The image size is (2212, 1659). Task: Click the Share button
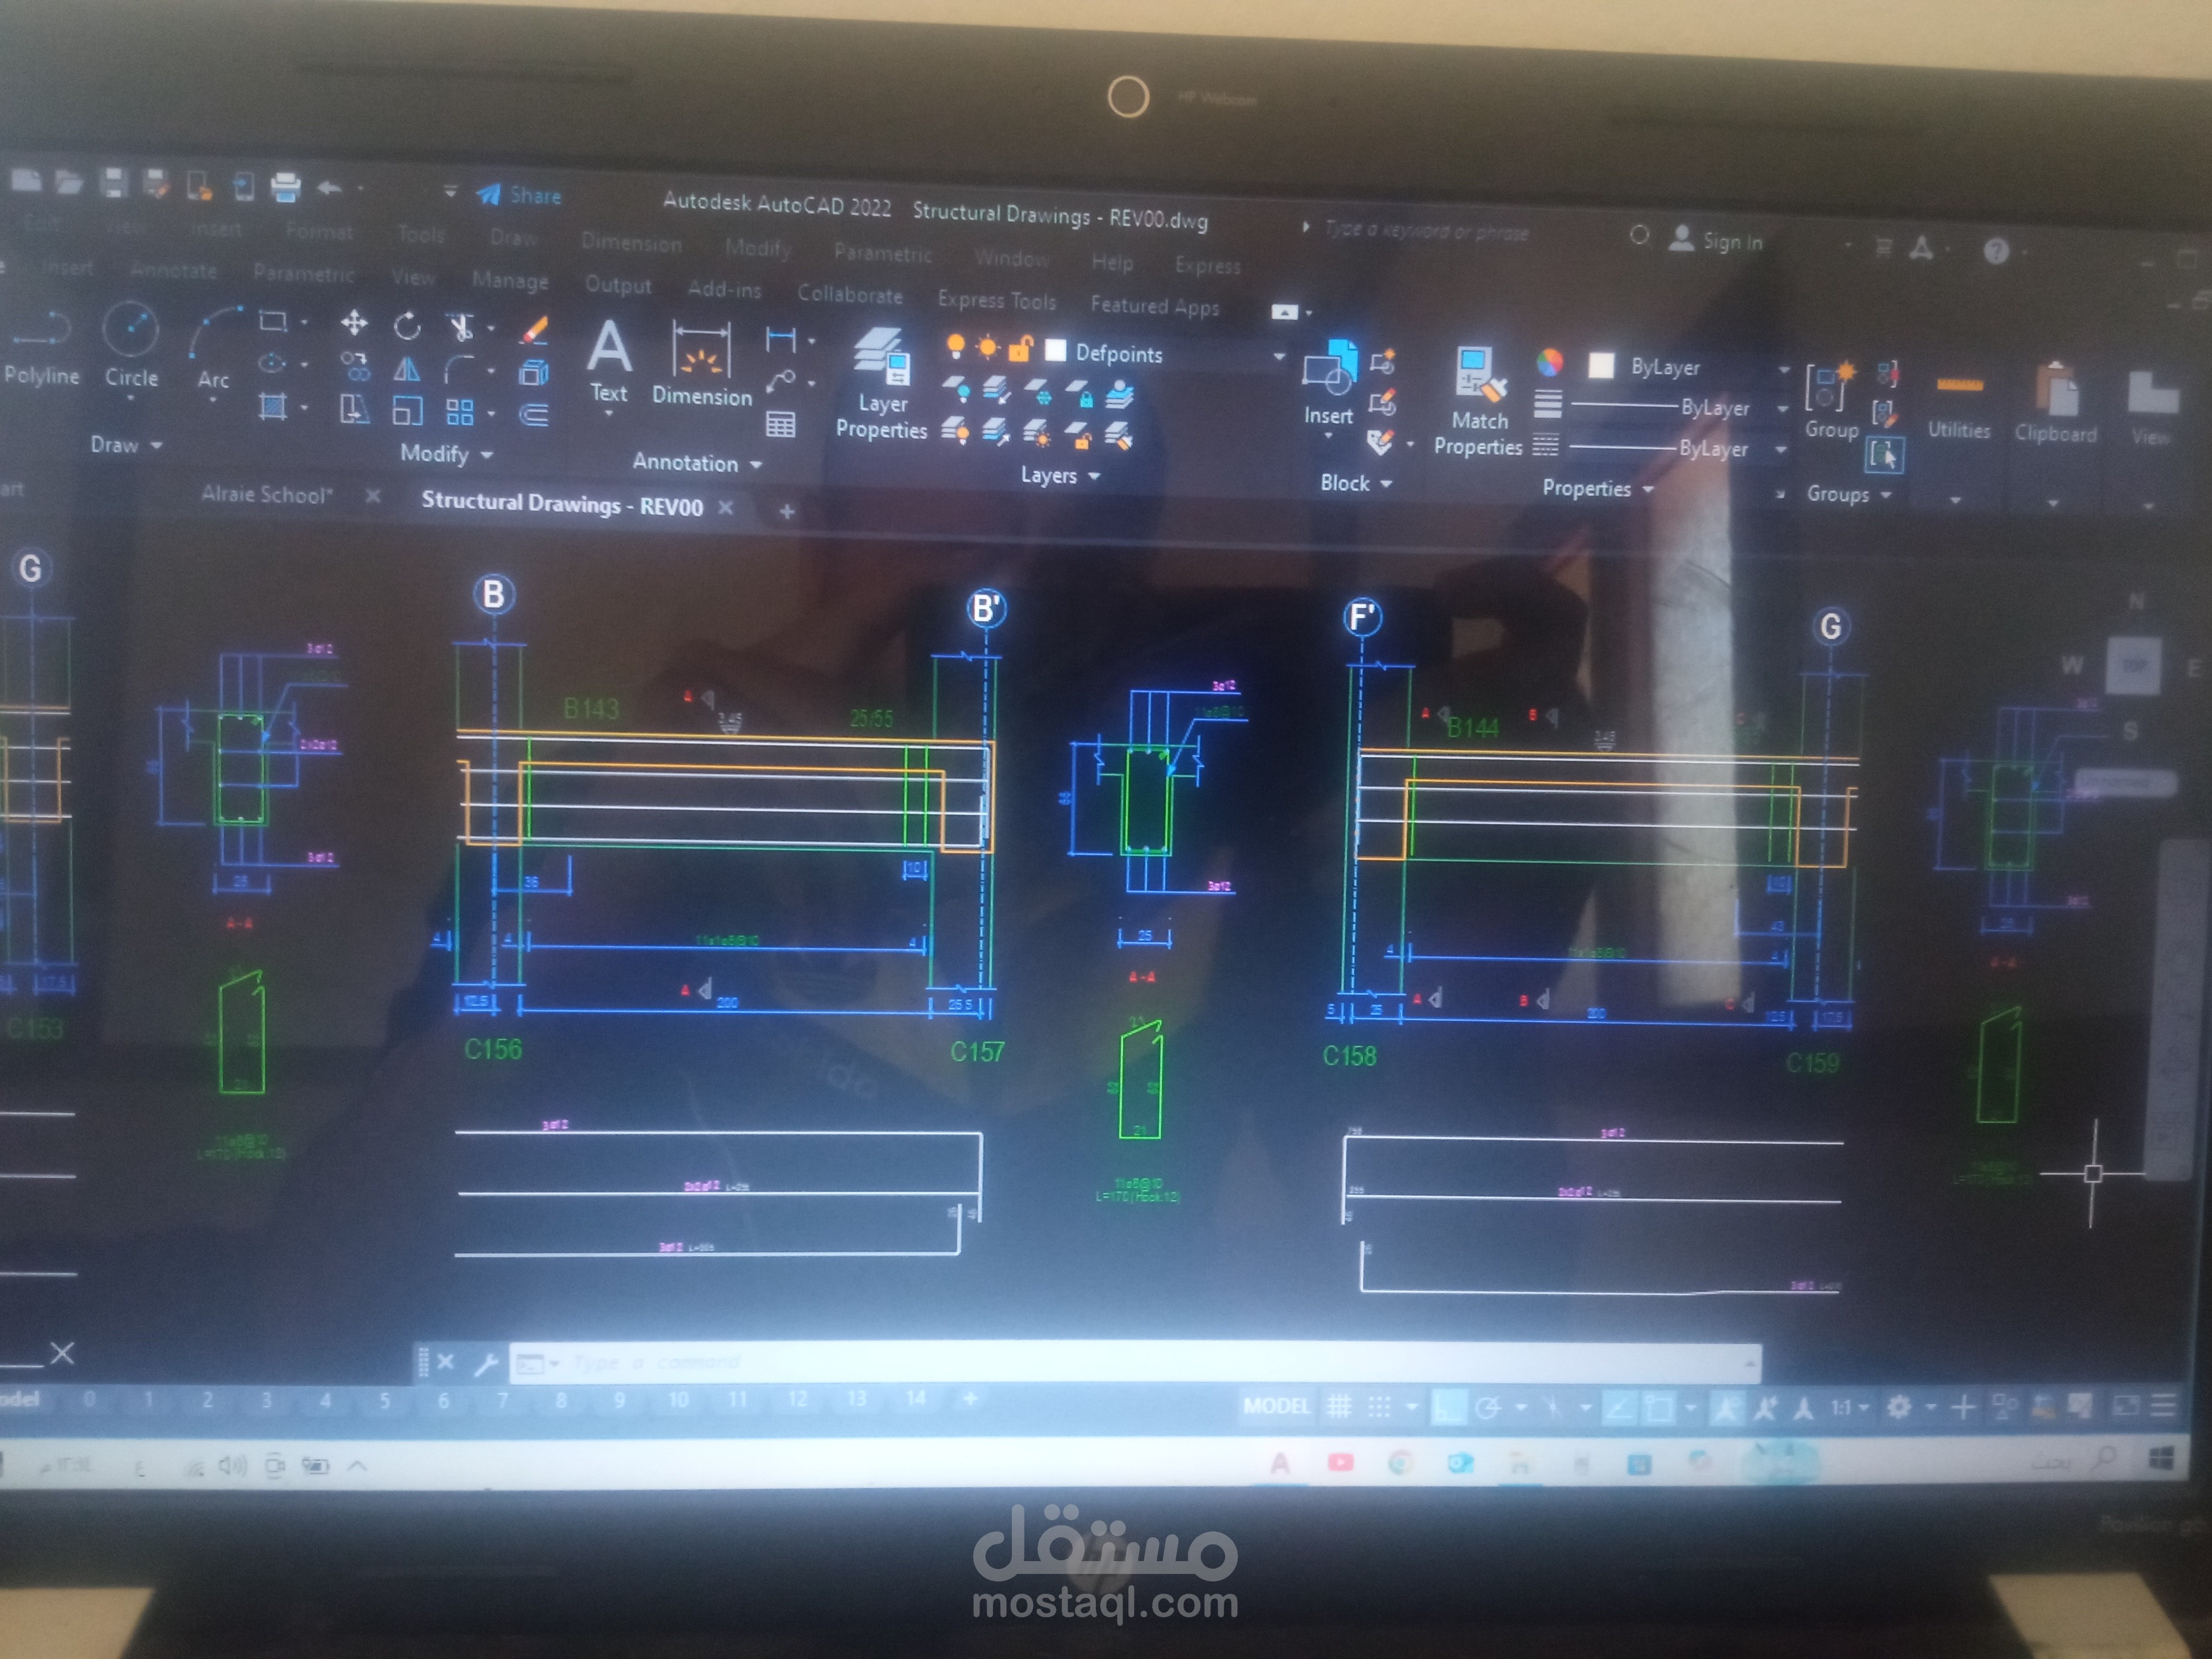[519, 195]
